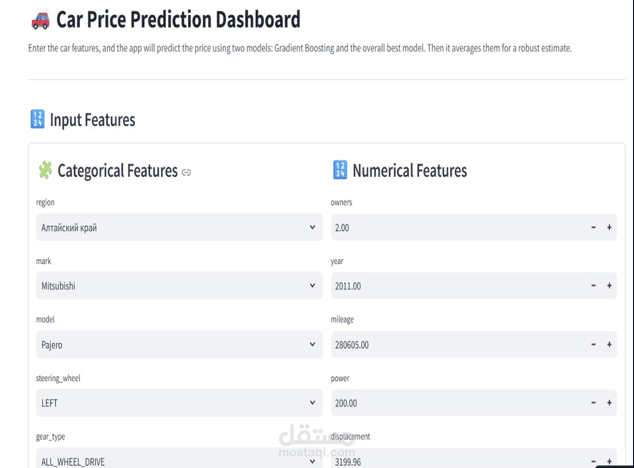634x468 pixels.
Task: Increase owners value with the plus icon
Action: [609, 228]
